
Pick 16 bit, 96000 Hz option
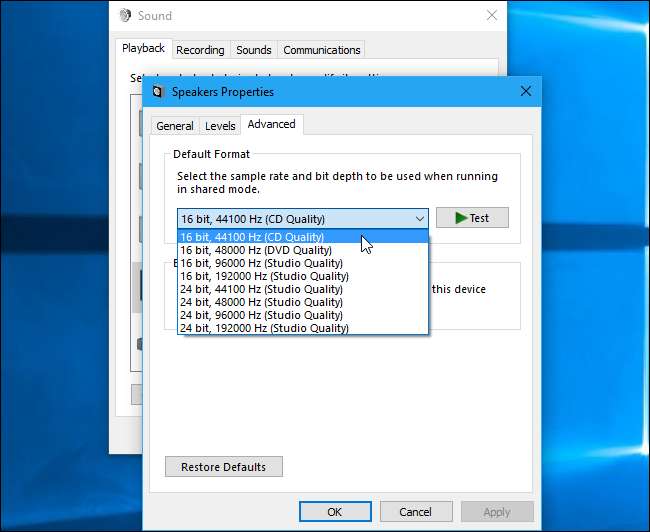point(265,263)
